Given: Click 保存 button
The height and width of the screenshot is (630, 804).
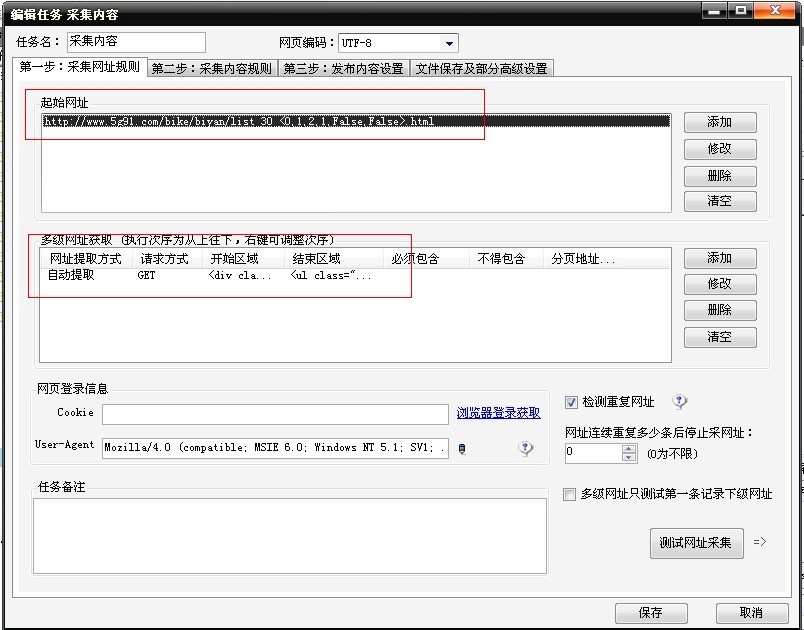Looking at the screenshot, I should 650,612.
